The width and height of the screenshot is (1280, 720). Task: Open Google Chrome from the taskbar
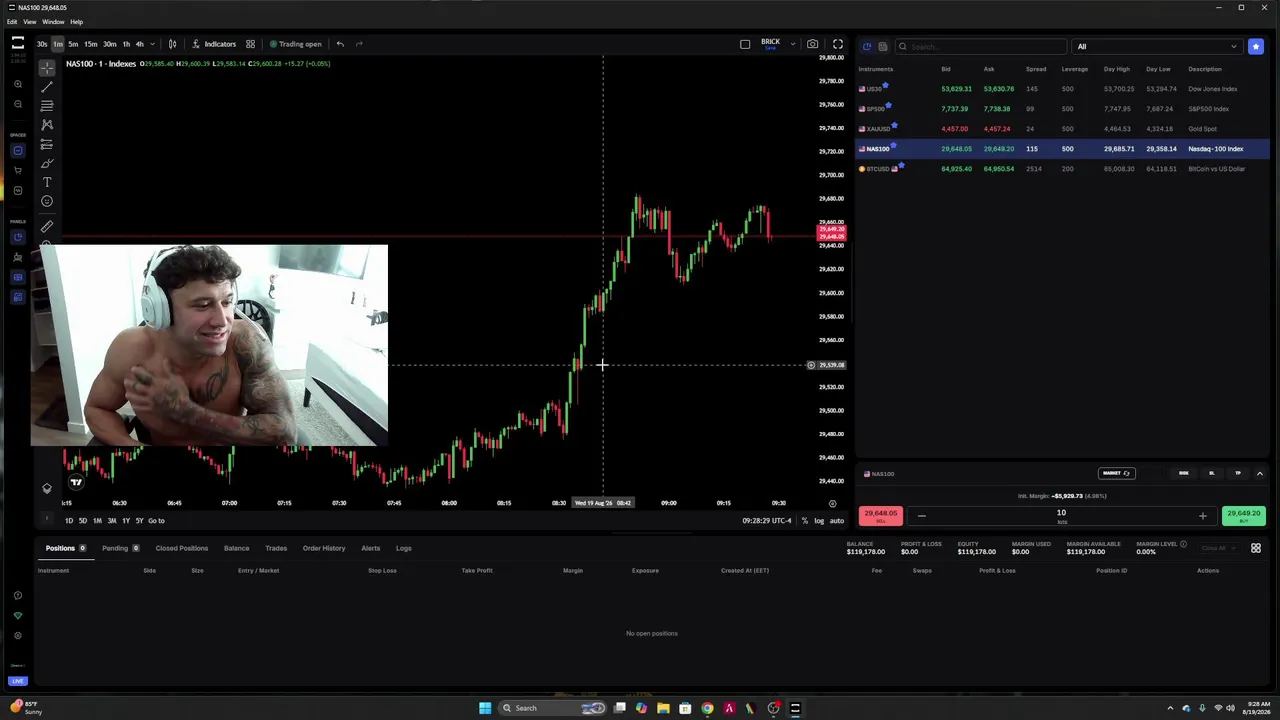click(x=707, y=708)
